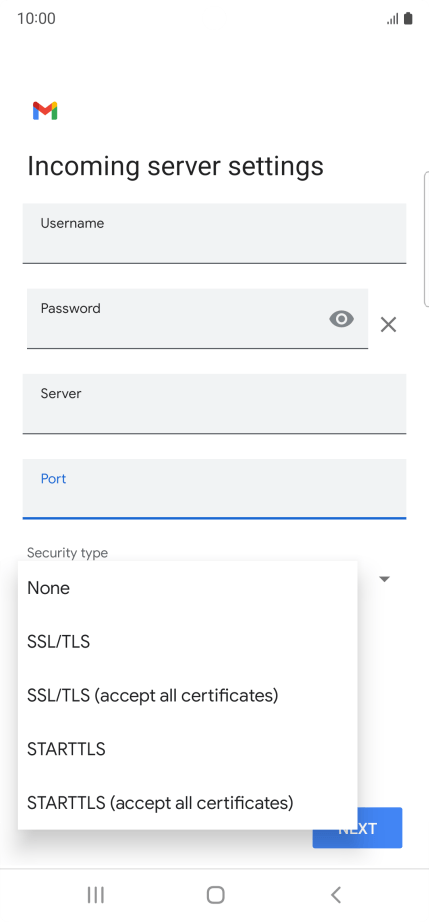The width and height of the screenshot is (429, 922).
Task: Select None security type
Action: point(187,588)
